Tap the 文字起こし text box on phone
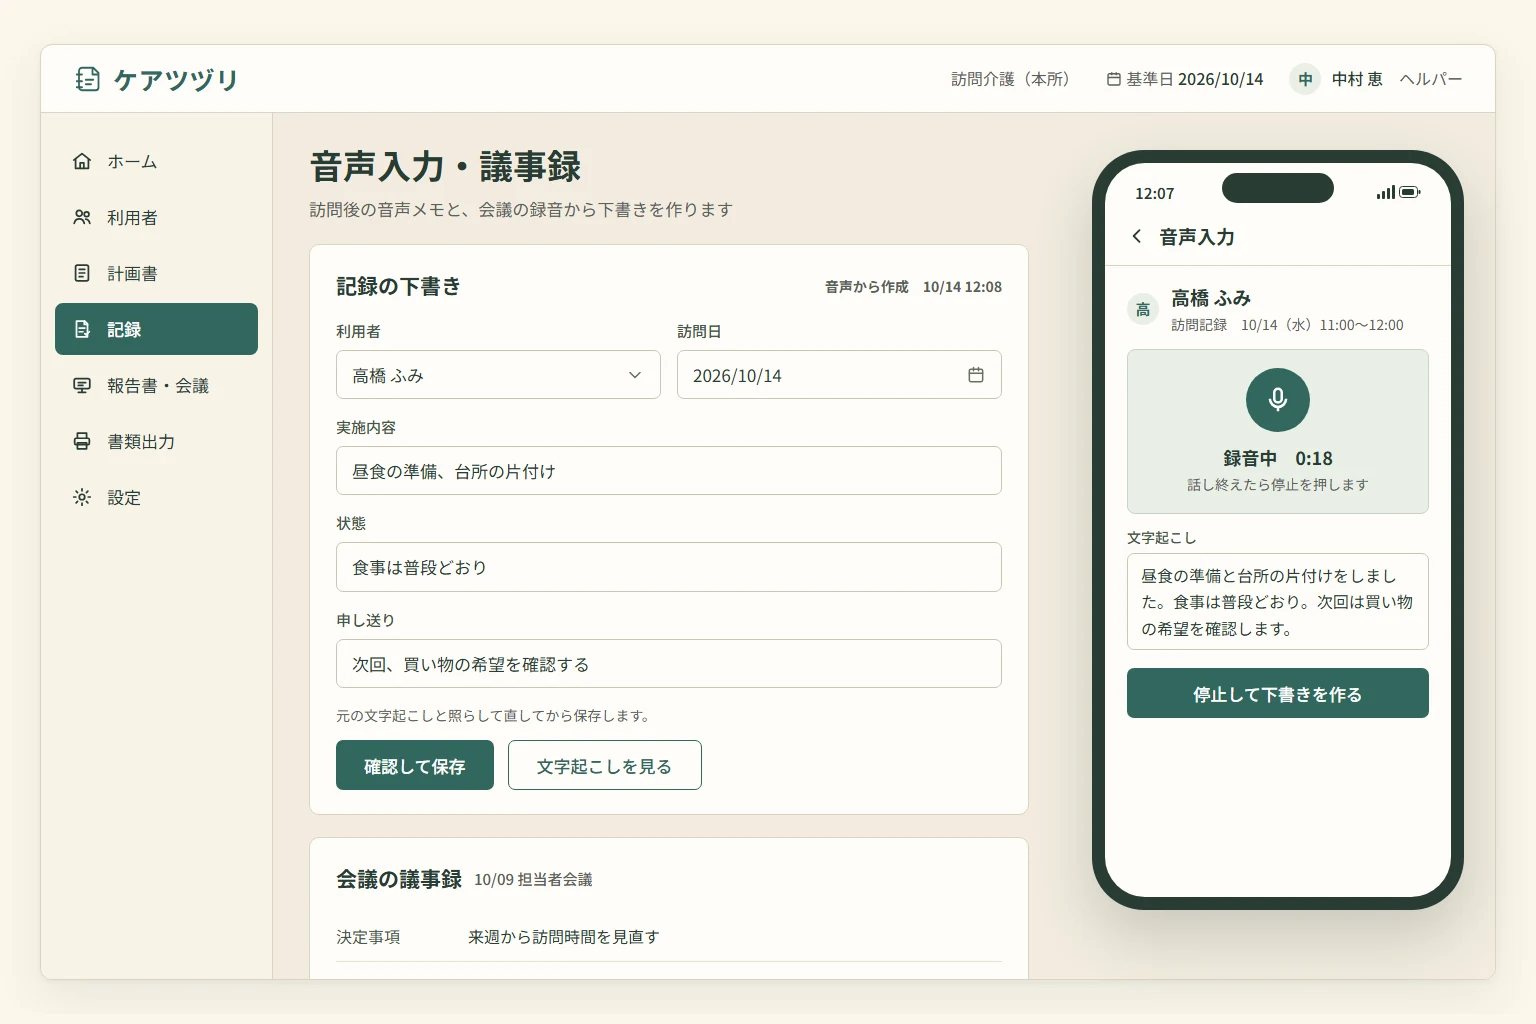Viewport: 1536px width, 1024px height. [1278, 602]
